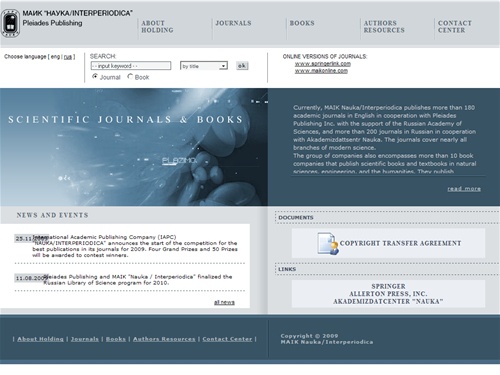Click the Russian Library of Science news text
Viewport: 500px width, 375px height.
[x=138, y=280]
